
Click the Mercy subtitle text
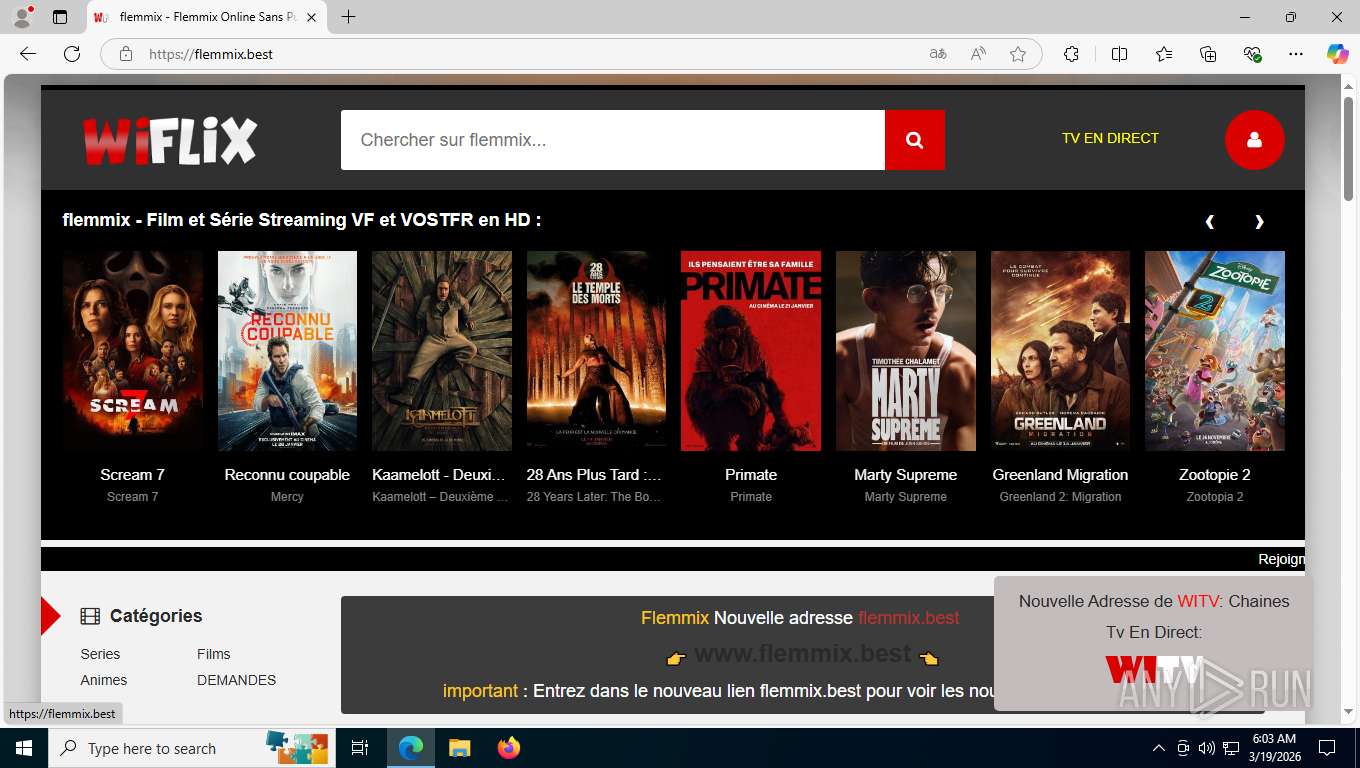pyautogui.click(x=287, y=497)
